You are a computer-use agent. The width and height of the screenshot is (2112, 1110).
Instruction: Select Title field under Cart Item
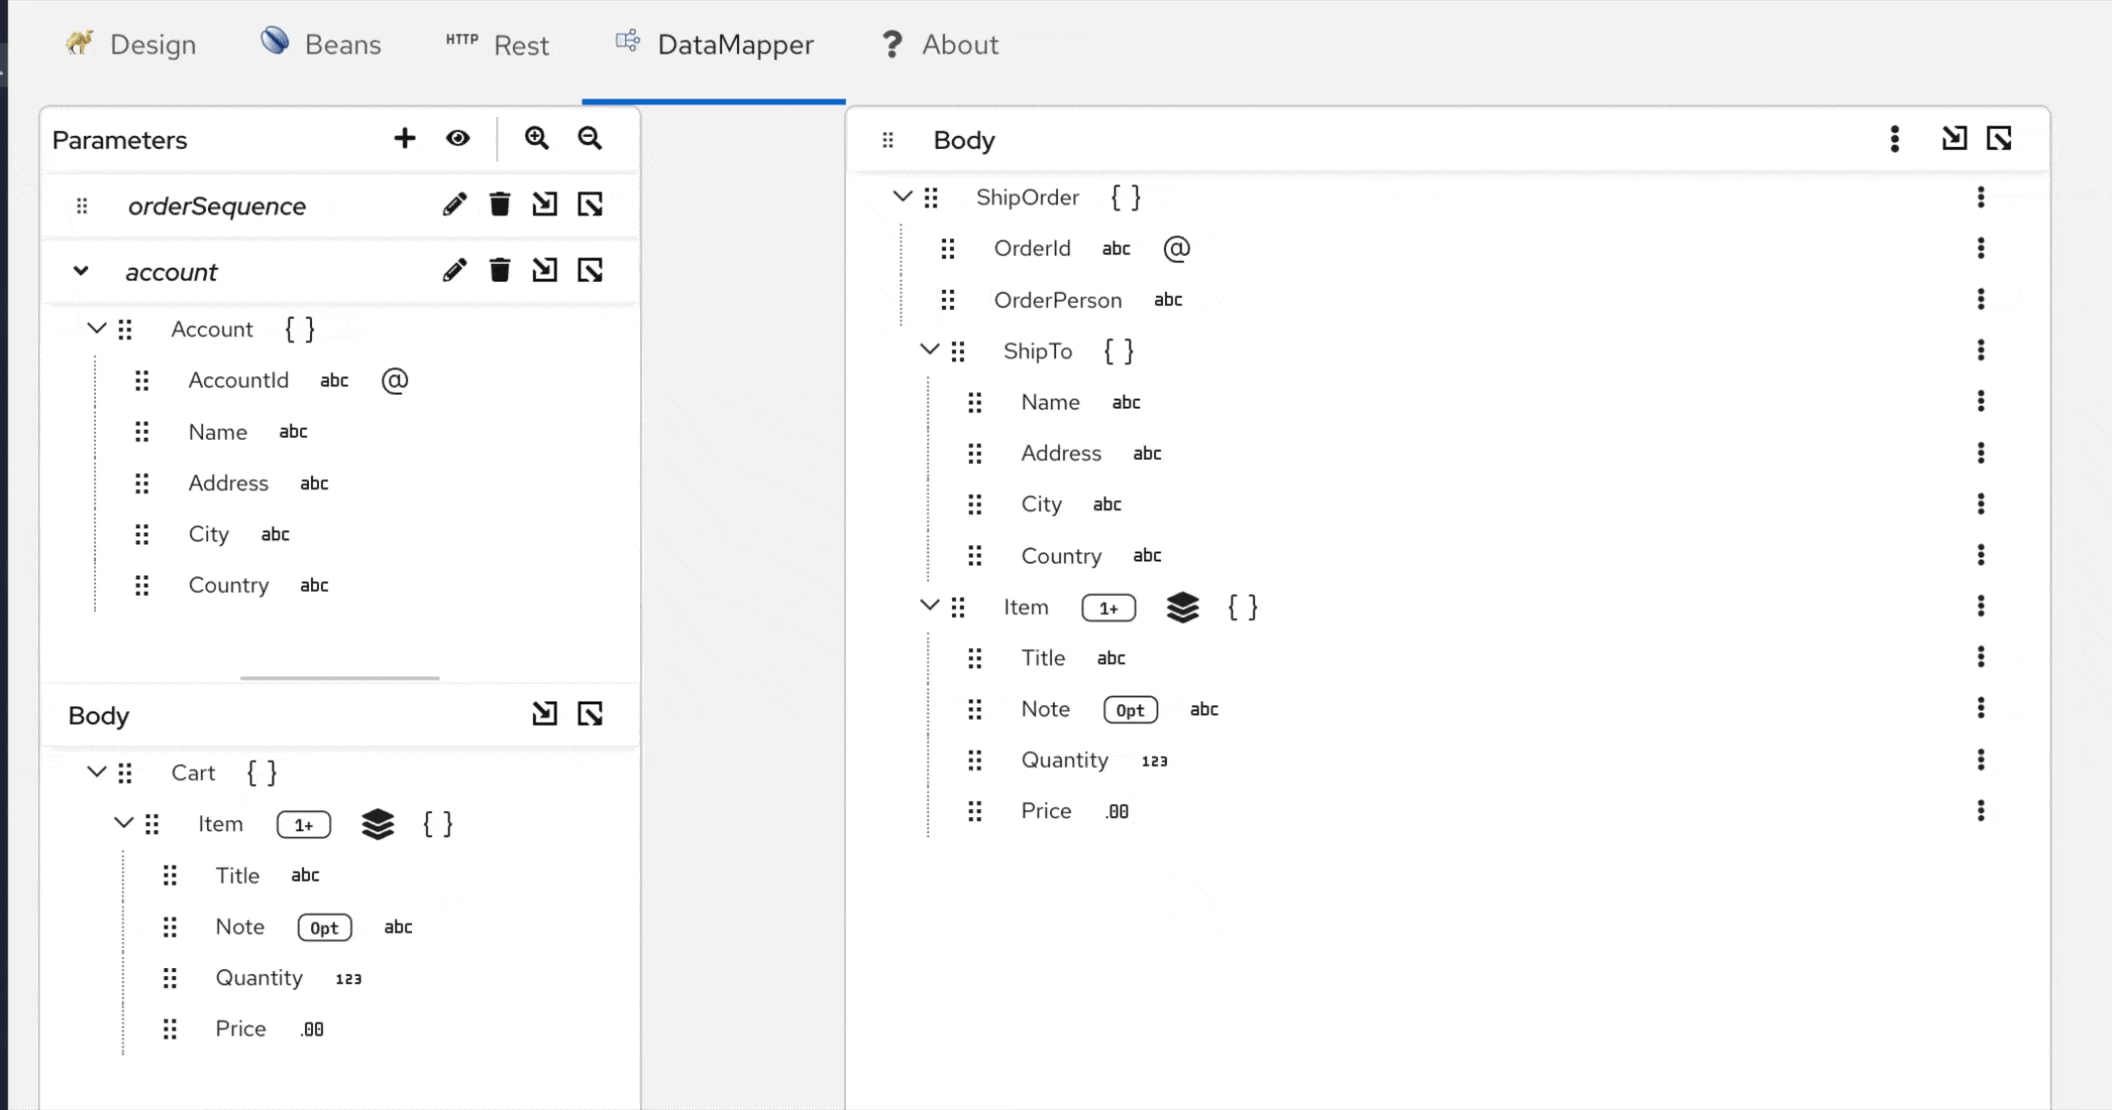(237, 876)
